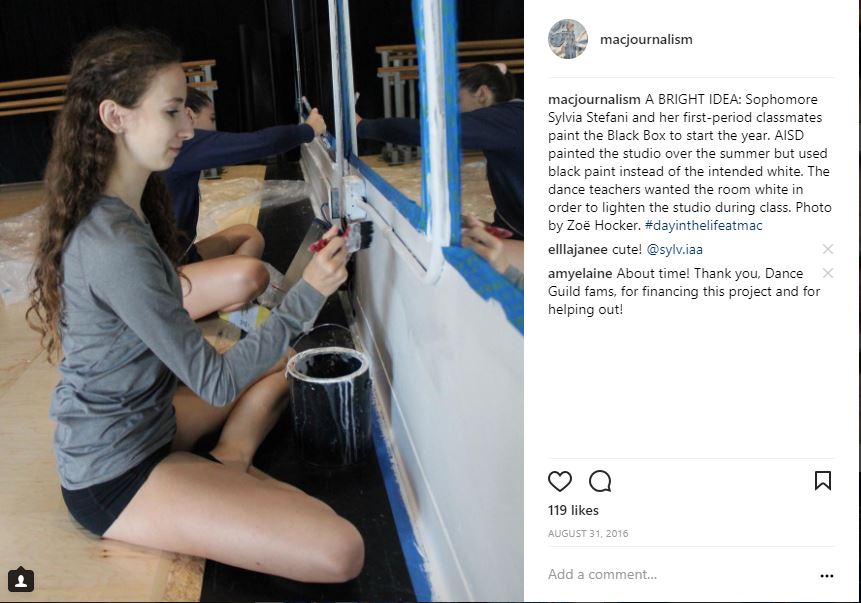Click the post photo of girl painting
Screen dimensions: 861x603
[x=261, y=301]
